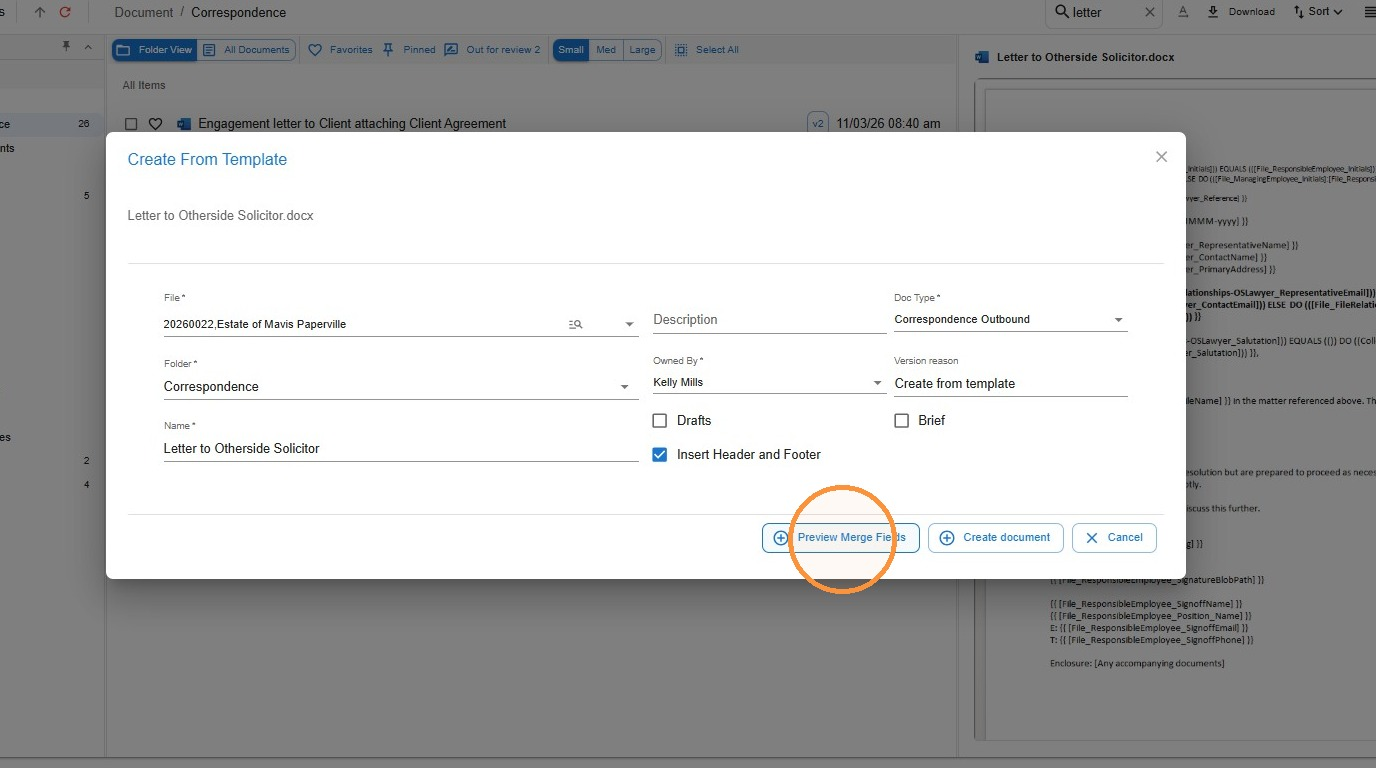Switch to All Documents view
1376x768 pixels.
[x=246, y=50]
